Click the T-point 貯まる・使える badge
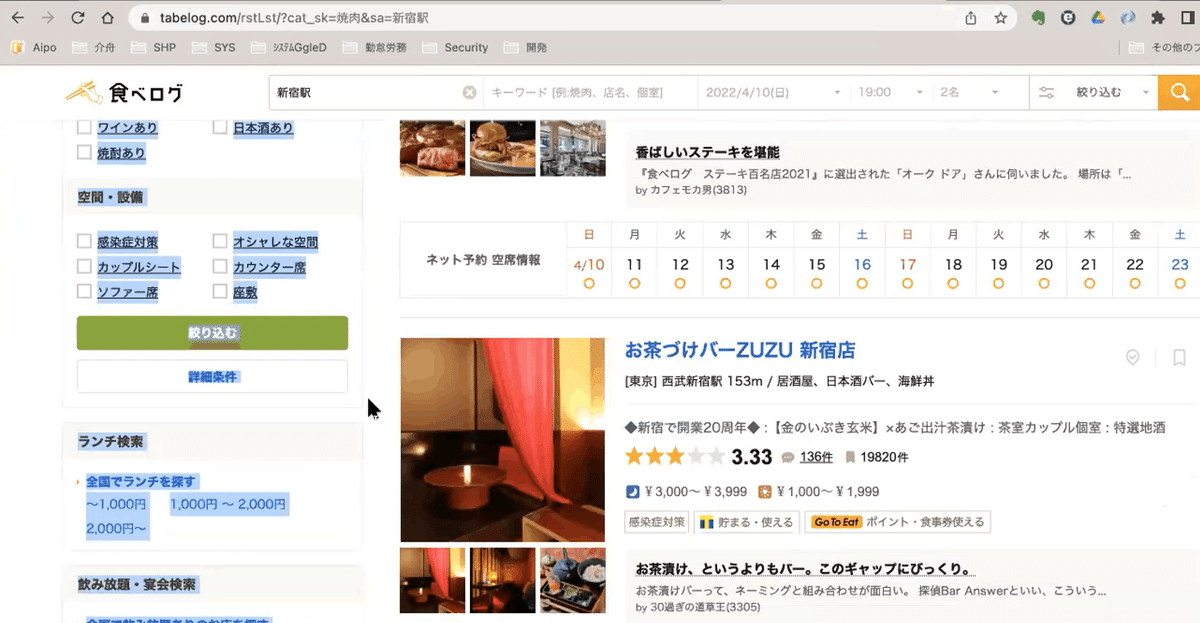The width and height of the screenshot is (1200, 623). tap(746, 522)
